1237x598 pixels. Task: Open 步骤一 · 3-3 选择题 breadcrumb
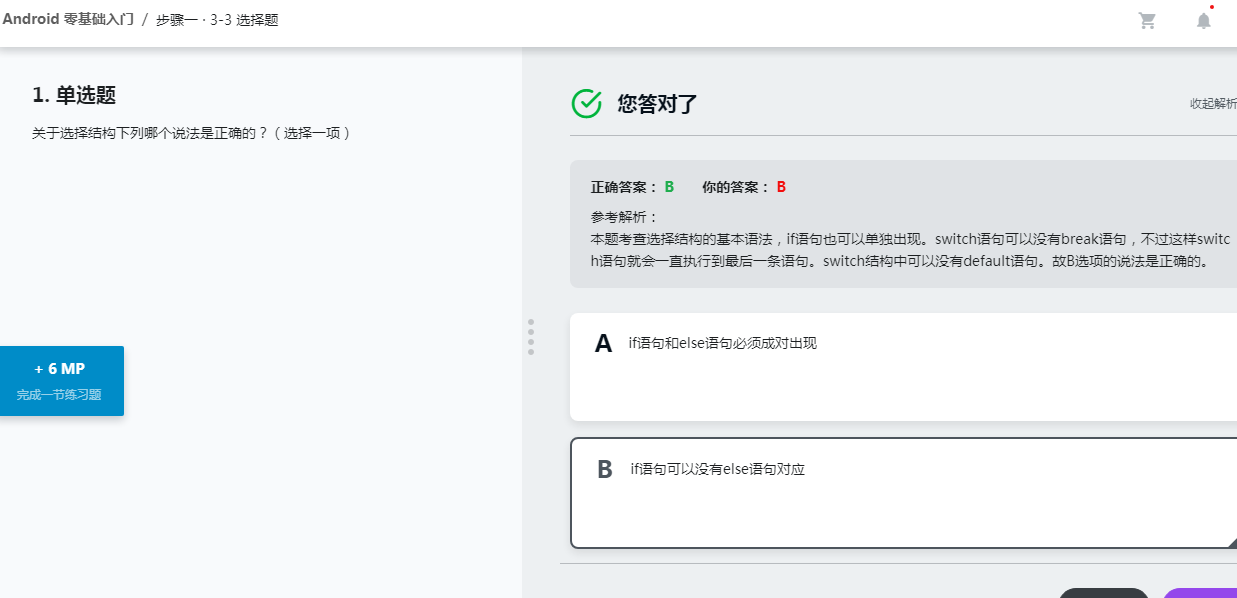217,20
